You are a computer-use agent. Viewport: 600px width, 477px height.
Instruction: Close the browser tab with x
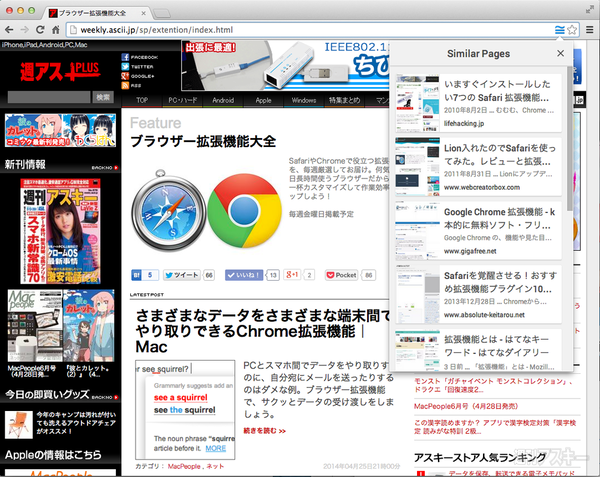coord(143,13)
